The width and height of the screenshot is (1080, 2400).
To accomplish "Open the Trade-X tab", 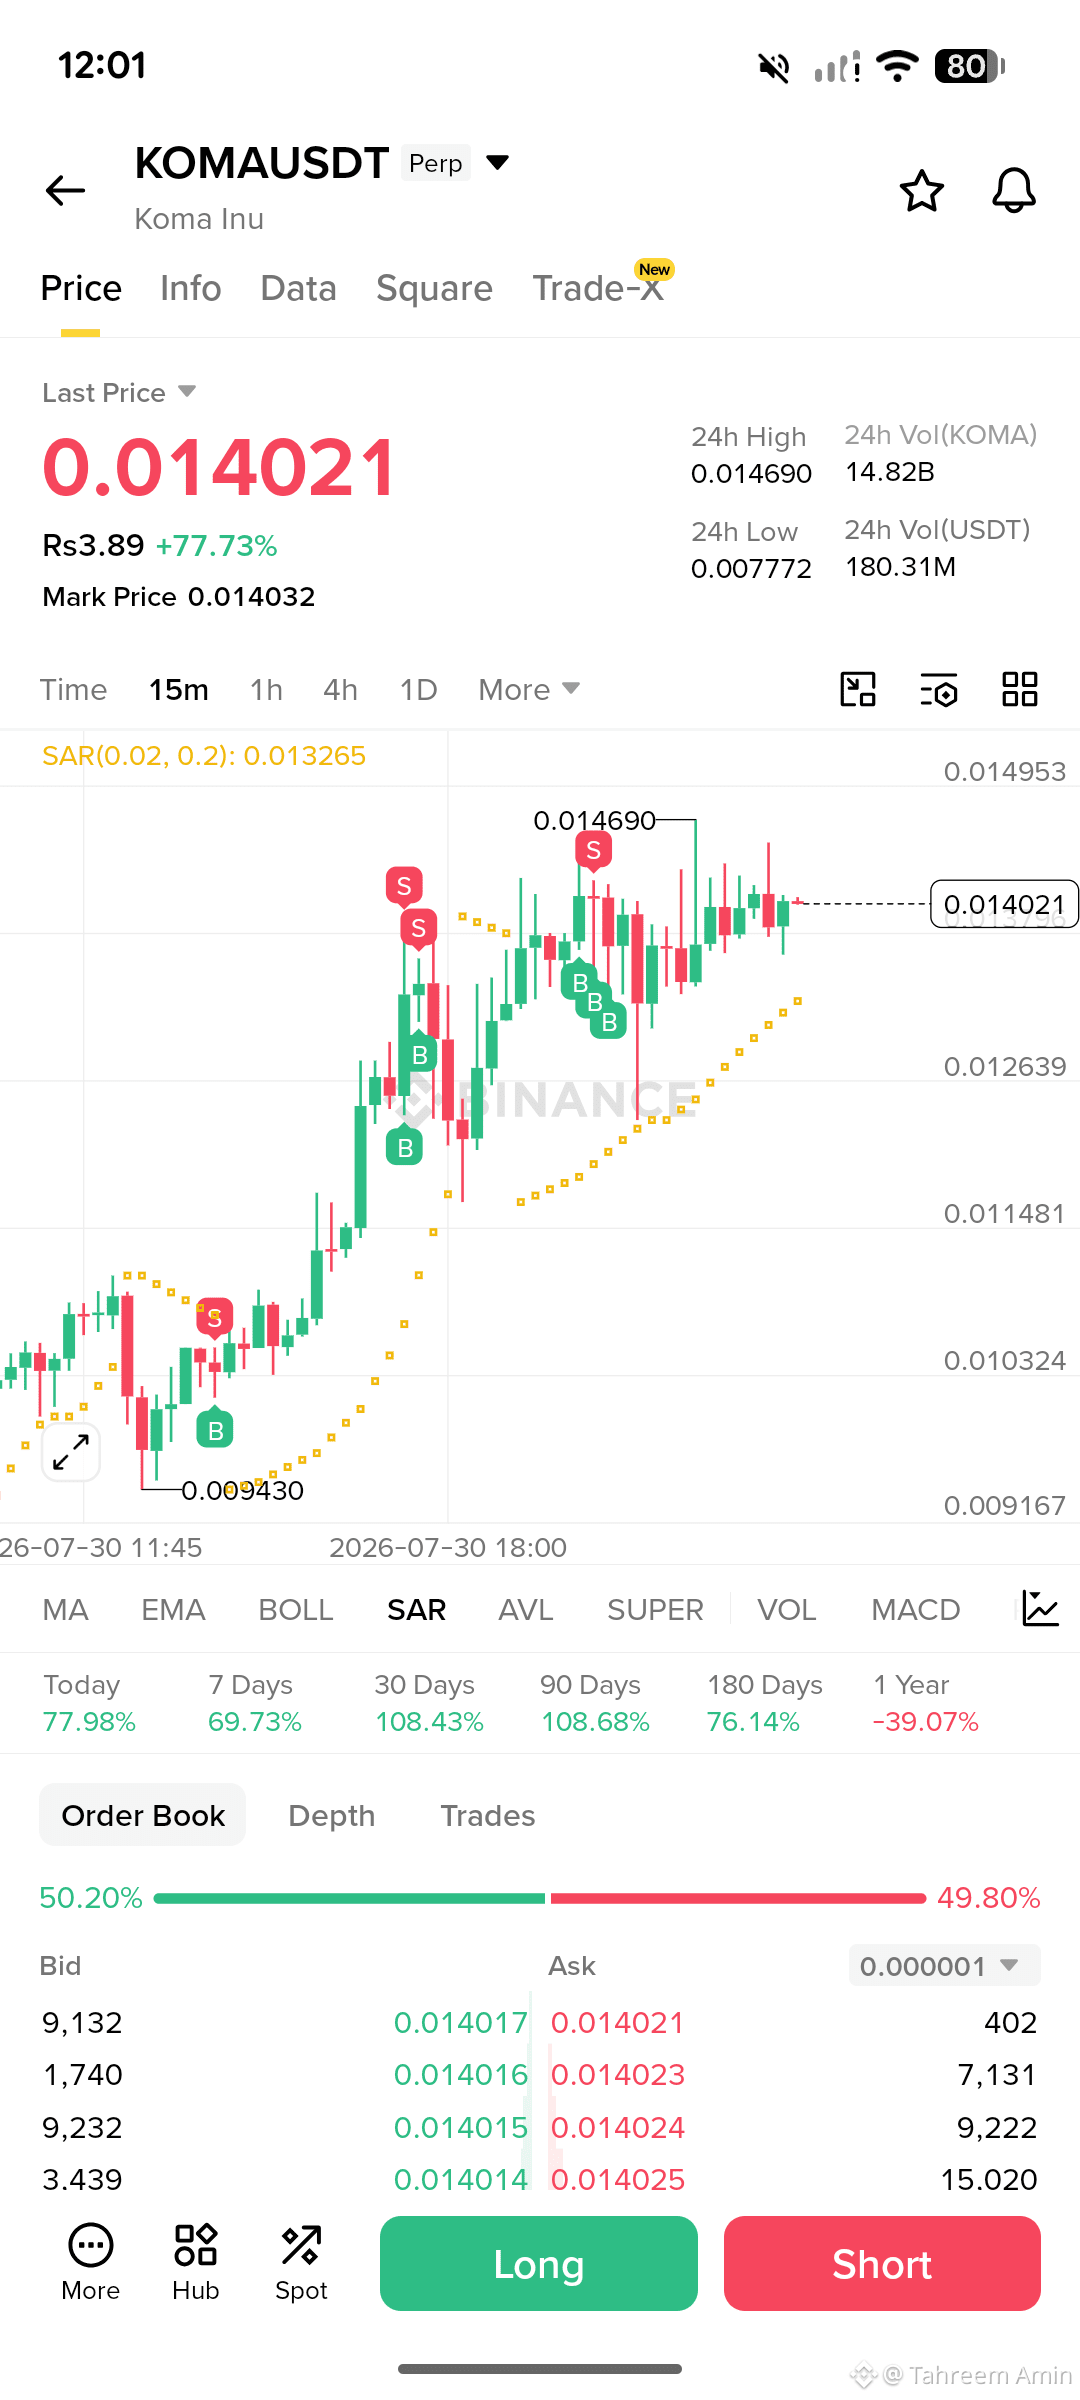I will tap(598, 288).
